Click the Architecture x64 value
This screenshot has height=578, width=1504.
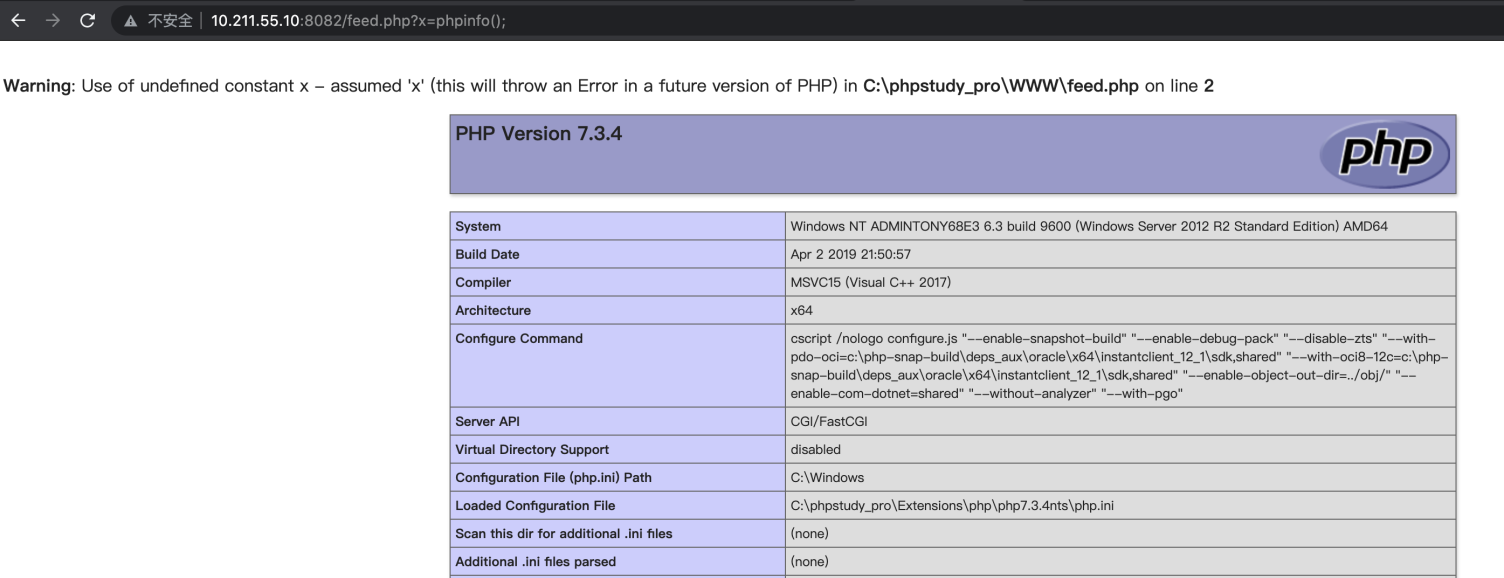tap(802, 311)
